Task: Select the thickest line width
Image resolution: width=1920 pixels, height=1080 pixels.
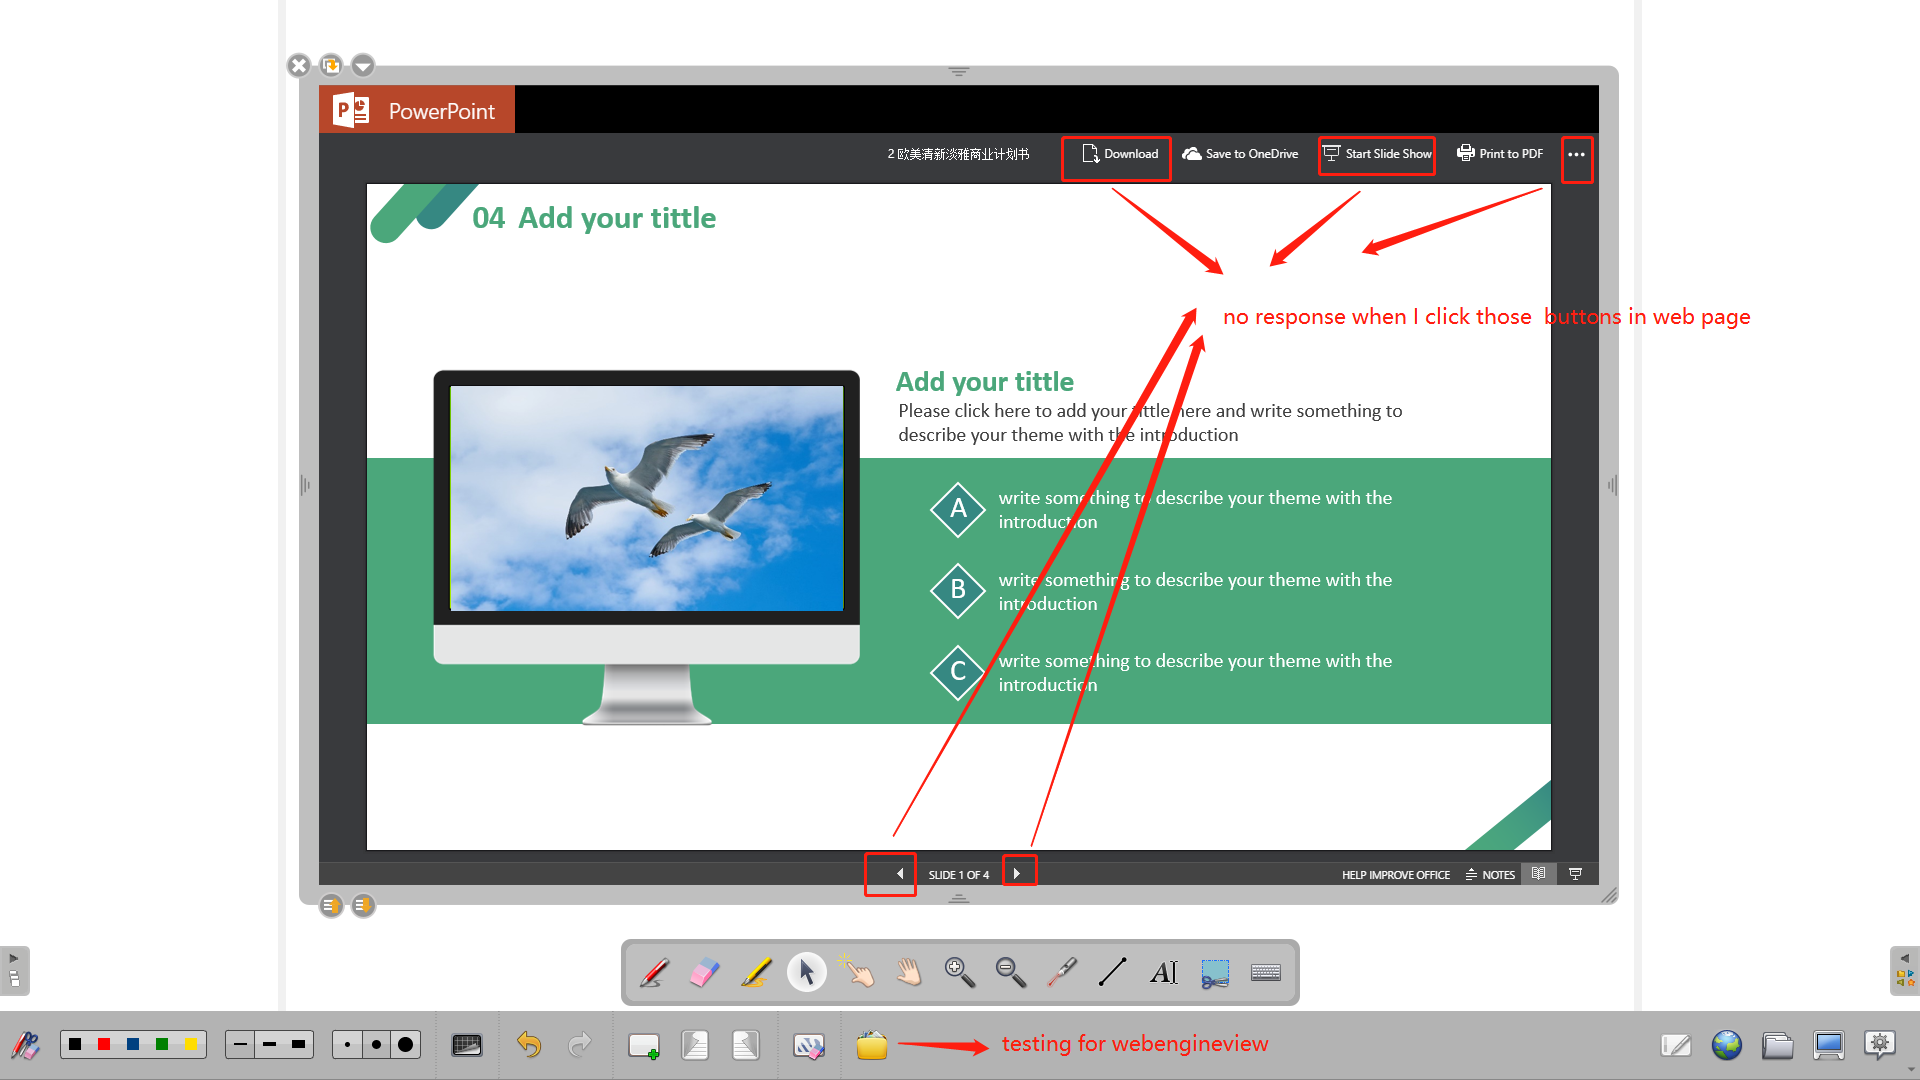Action: [x=298, y=1045]
